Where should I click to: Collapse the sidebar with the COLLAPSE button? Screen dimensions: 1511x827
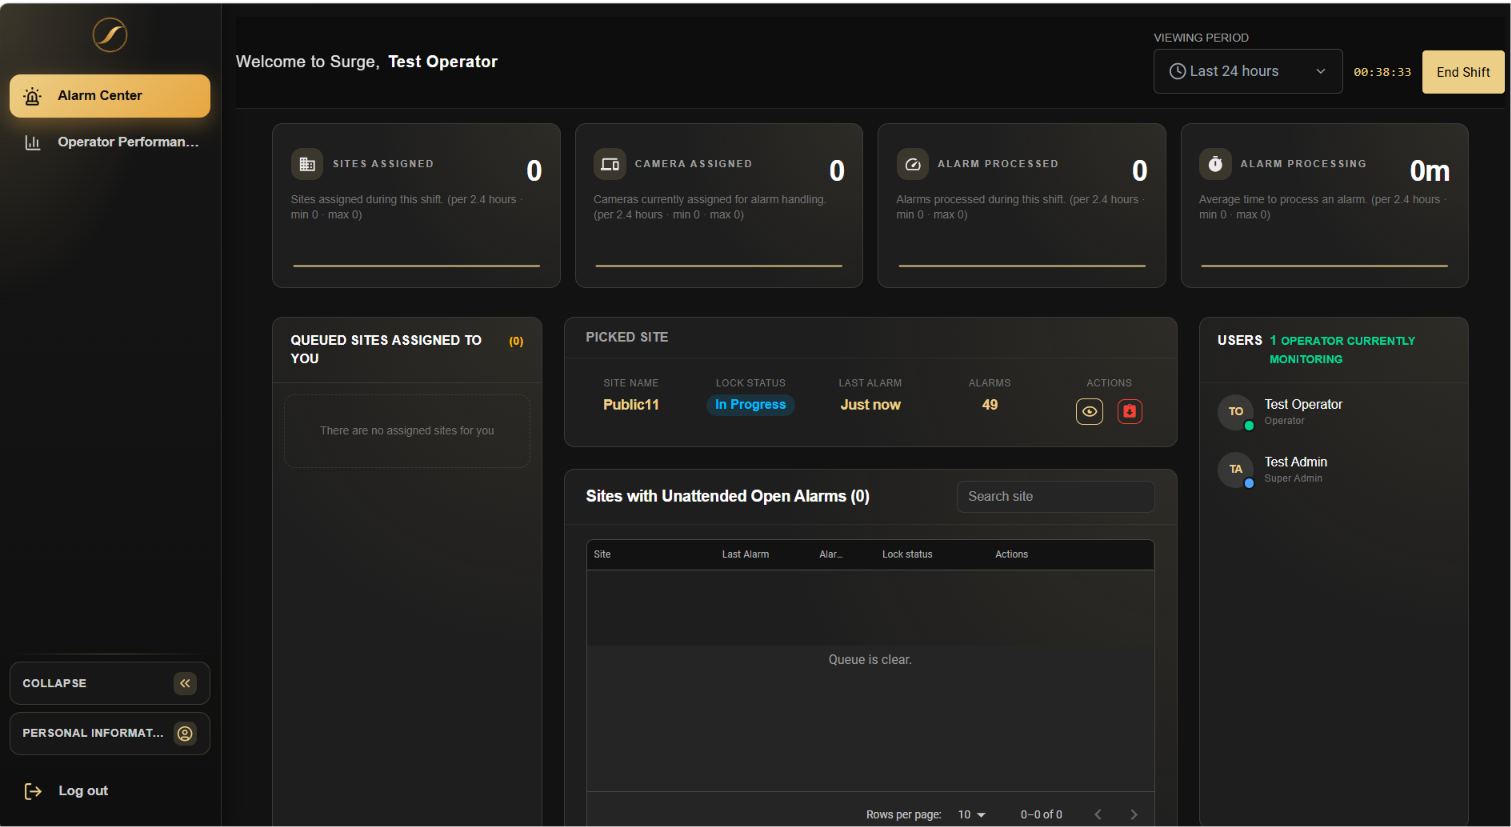click(x=110, y=683)
